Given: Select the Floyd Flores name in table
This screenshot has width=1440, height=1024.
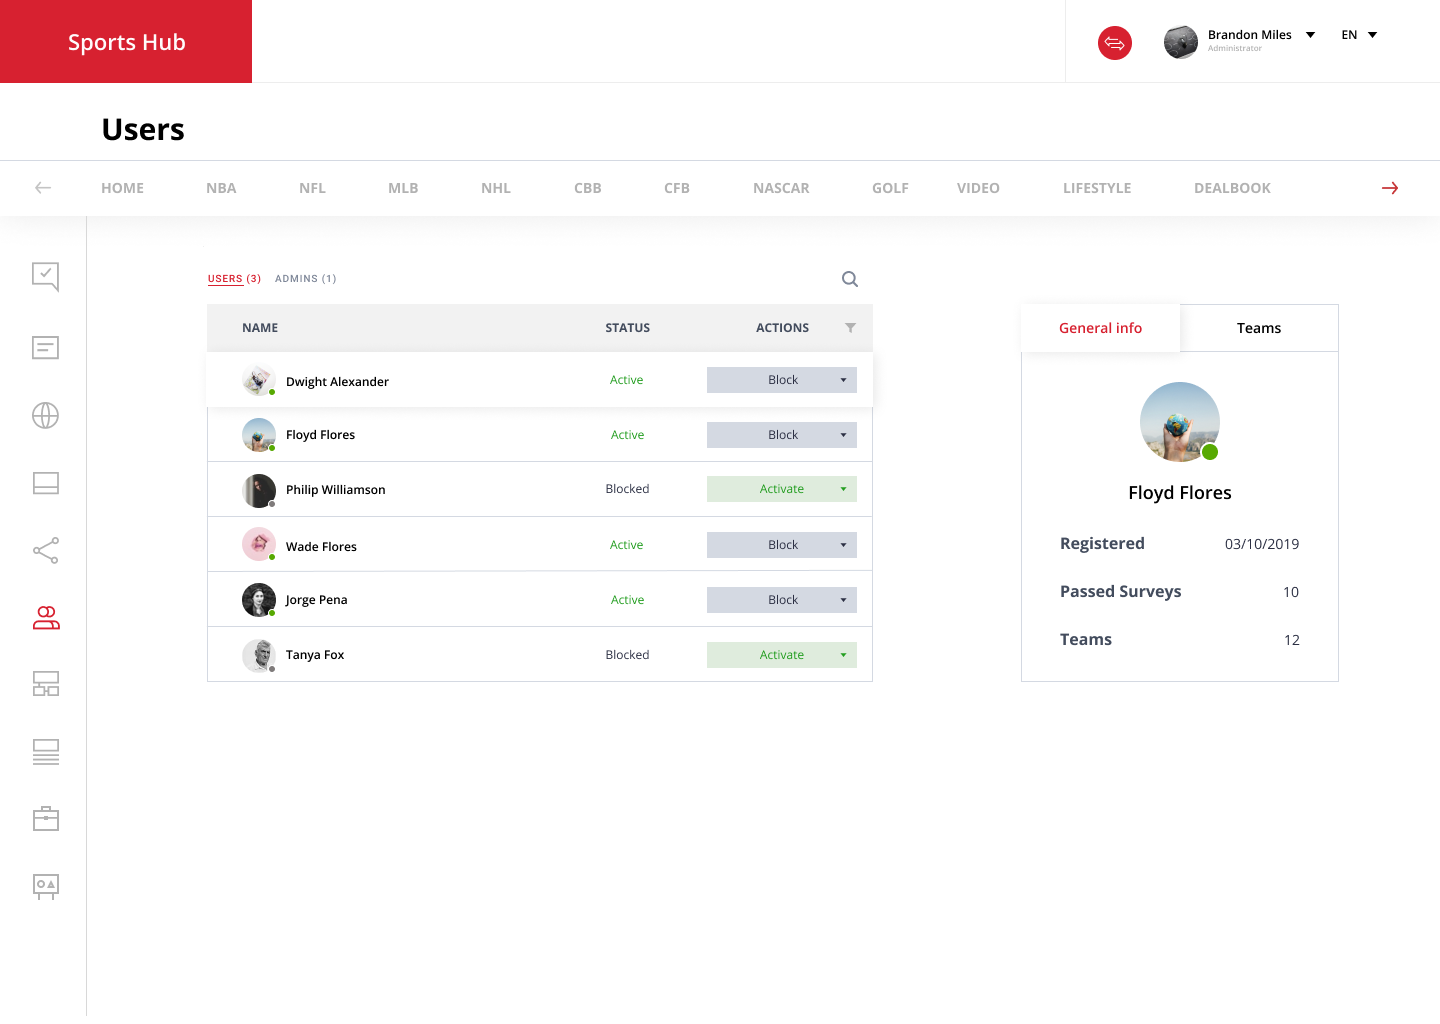Looking at the screenshot, I should pos(320,435).
